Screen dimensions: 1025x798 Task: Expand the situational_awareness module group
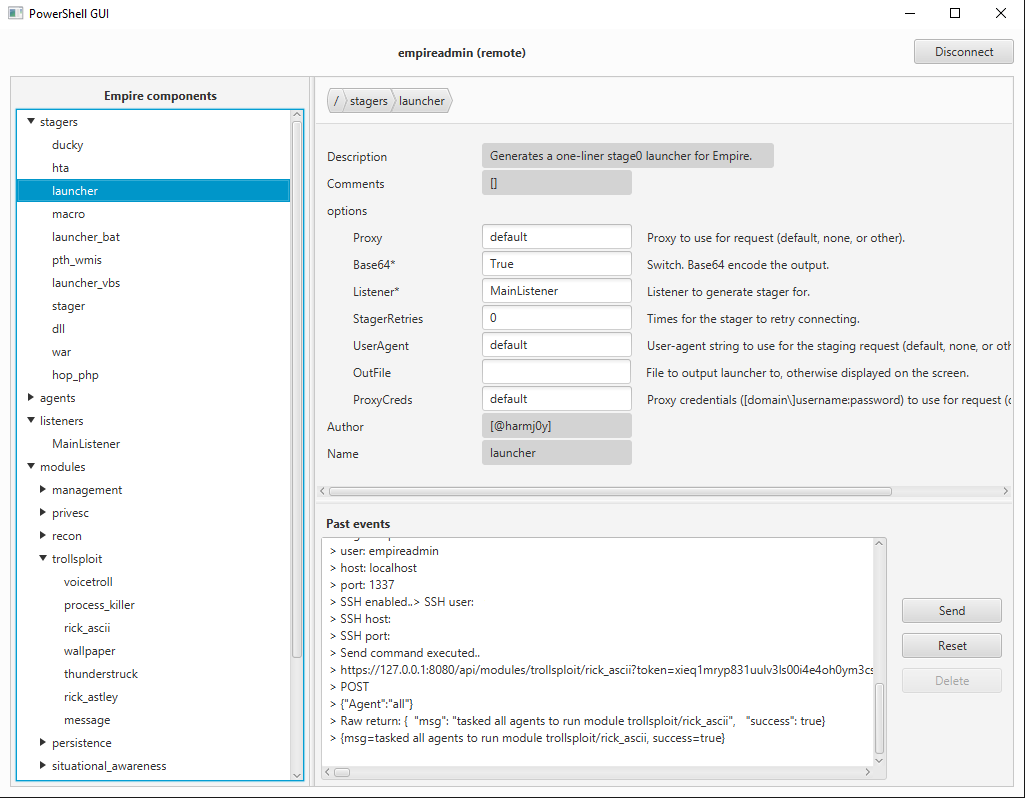click(x=42, y=765)
